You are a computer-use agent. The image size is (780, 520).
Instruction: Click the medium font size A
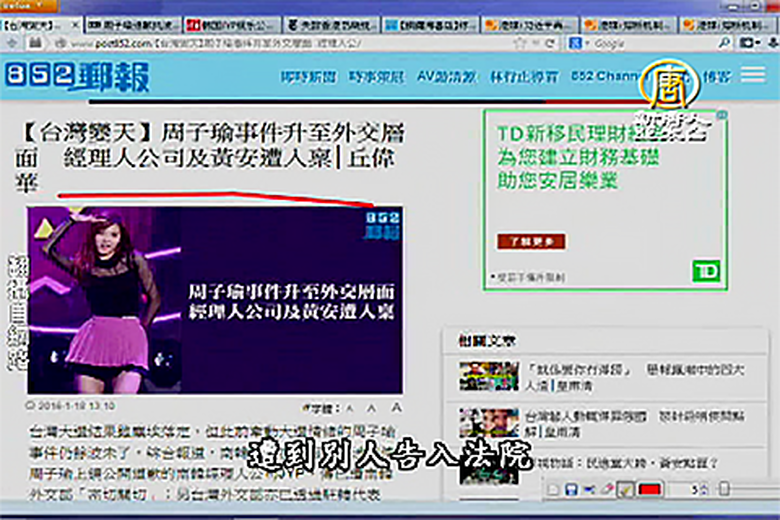[371, 408]
